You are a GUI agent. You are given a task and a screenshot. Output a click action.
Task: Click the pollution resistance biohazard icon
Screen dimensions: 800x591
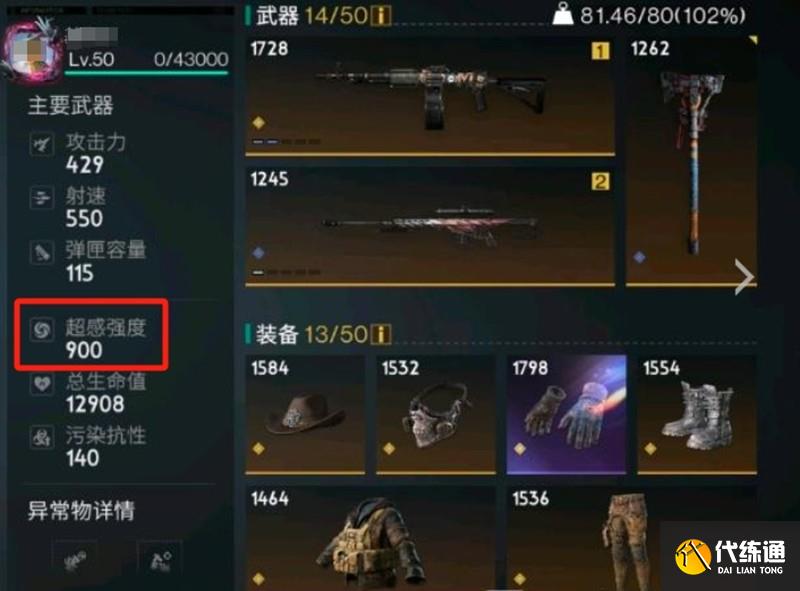point(42,437)
